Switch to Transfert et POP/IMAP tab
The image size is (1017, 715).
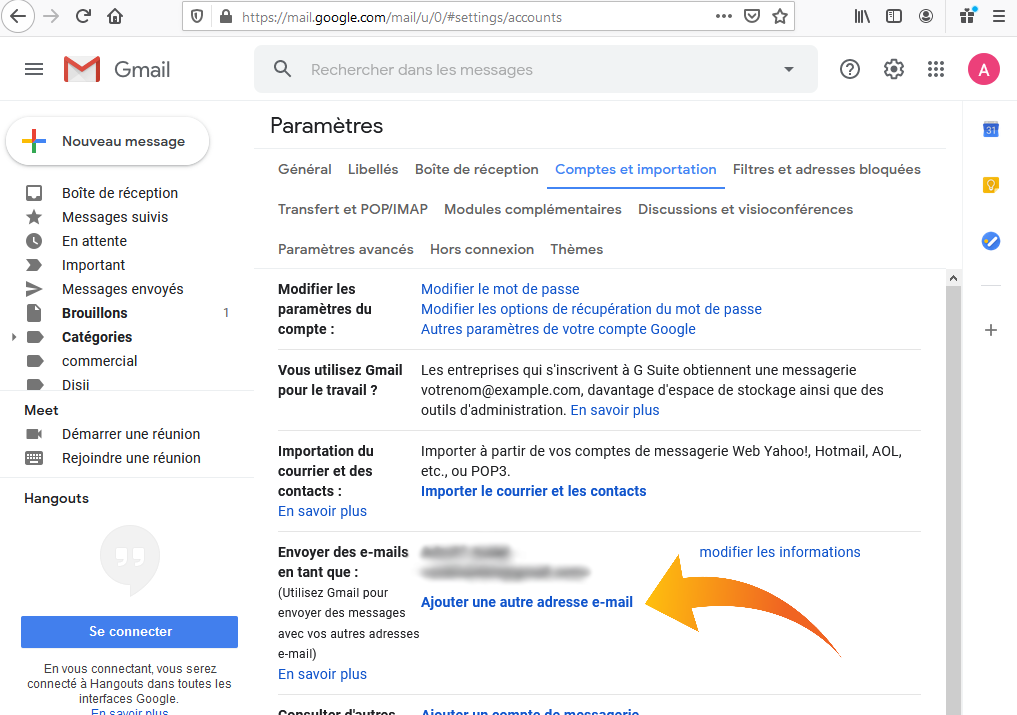pos(353,210)
